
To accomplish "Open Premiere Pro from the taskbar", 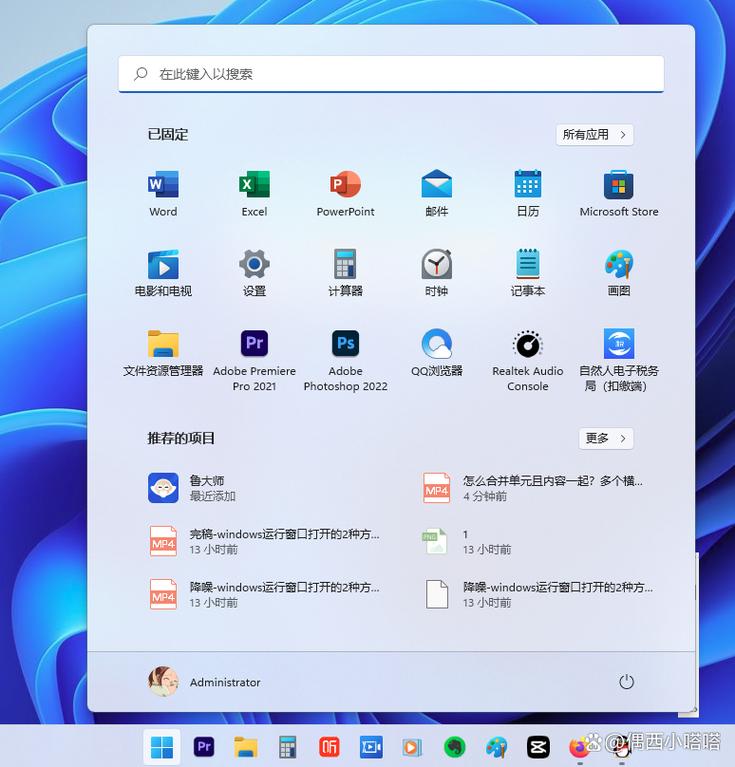I will click(x=204, y=747).
